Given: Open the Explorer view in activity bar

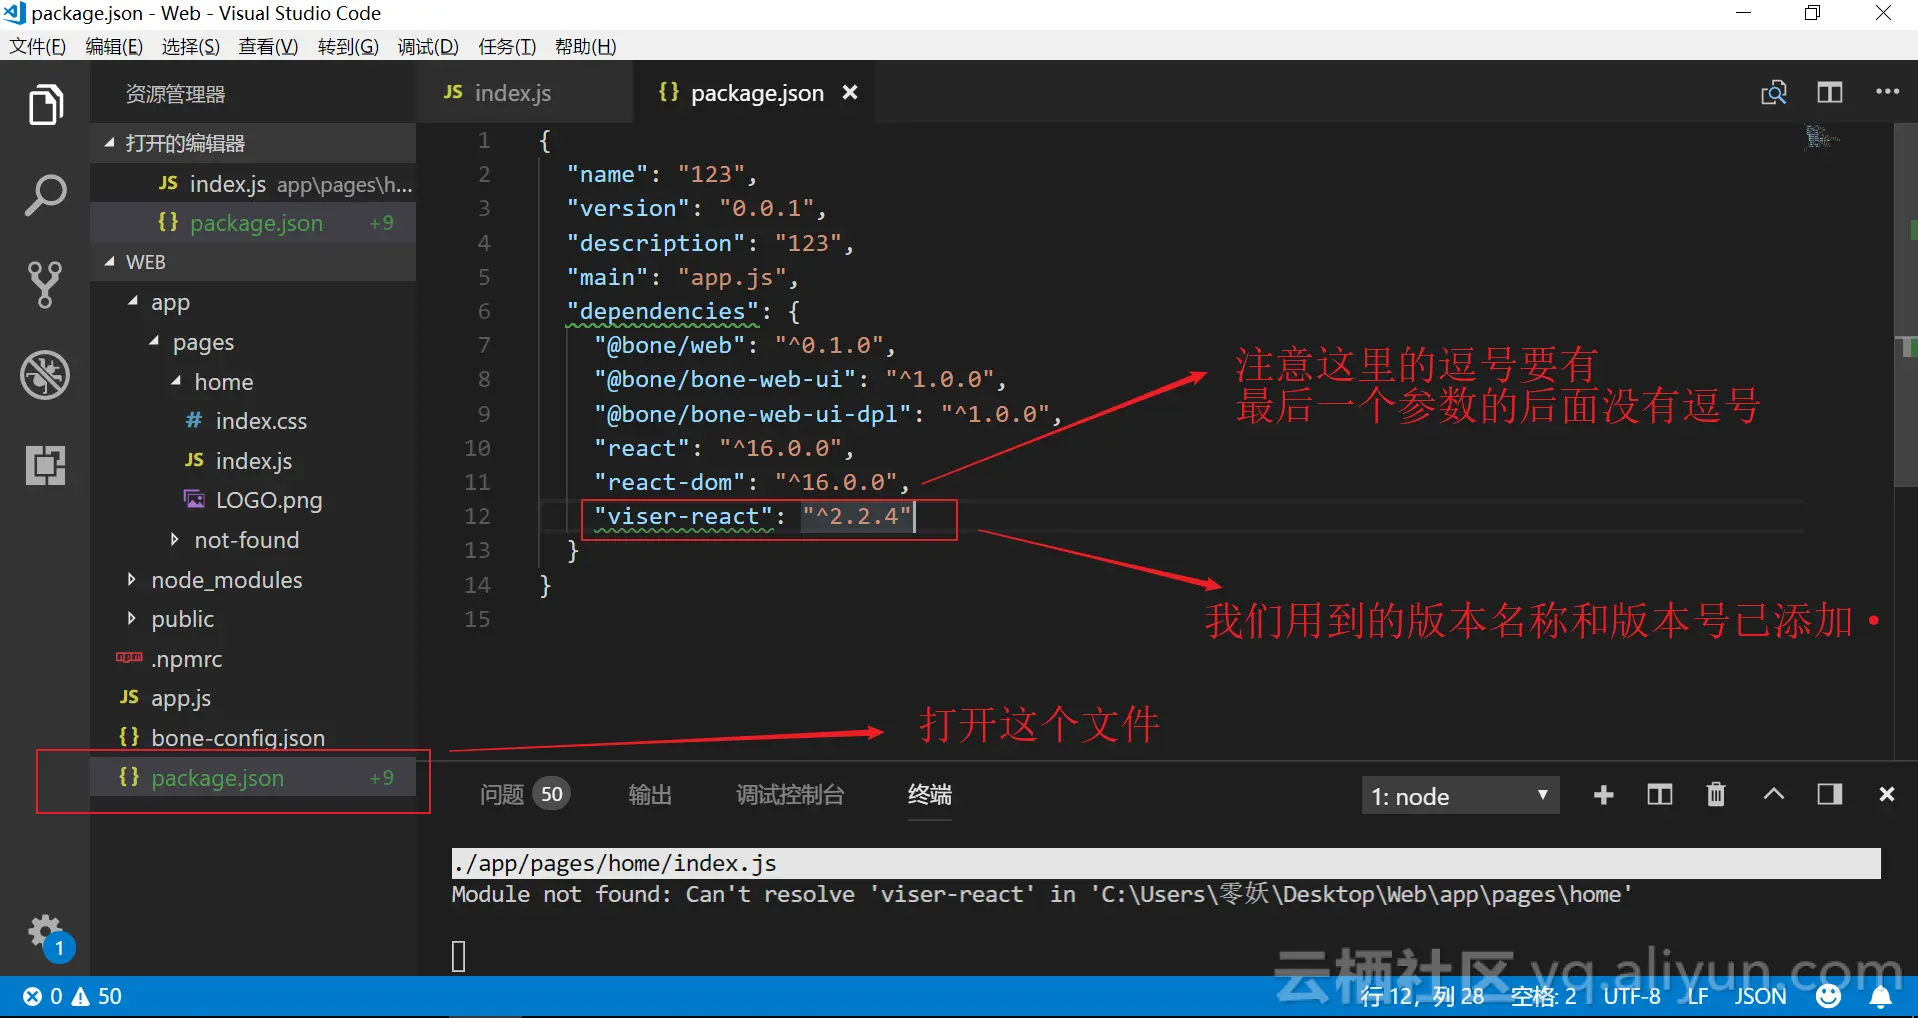Looking at the screenshot, I should 45,105.
